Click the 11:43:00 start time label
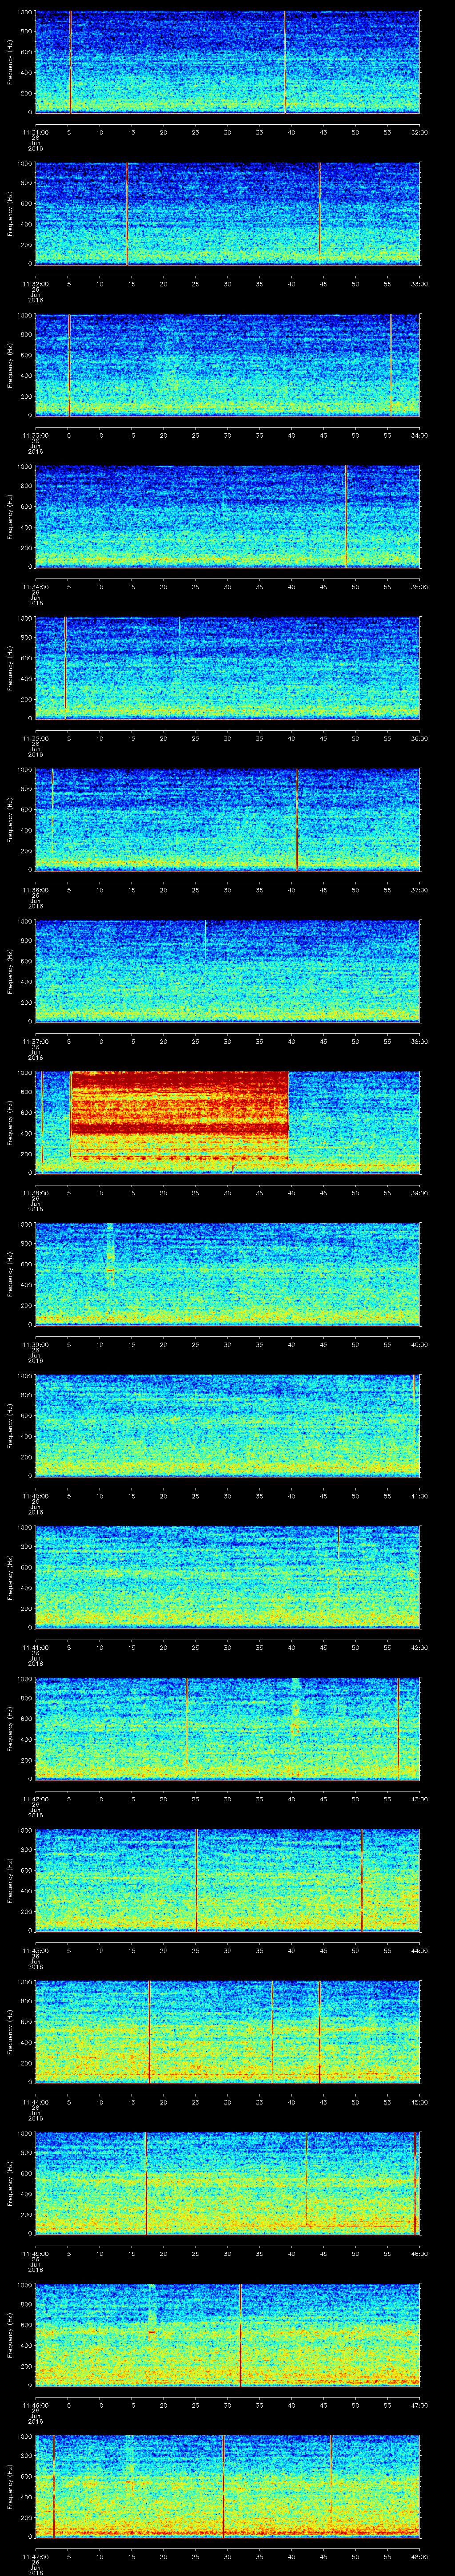The height and width of the screenshot is (2576, 455). 36,1949
